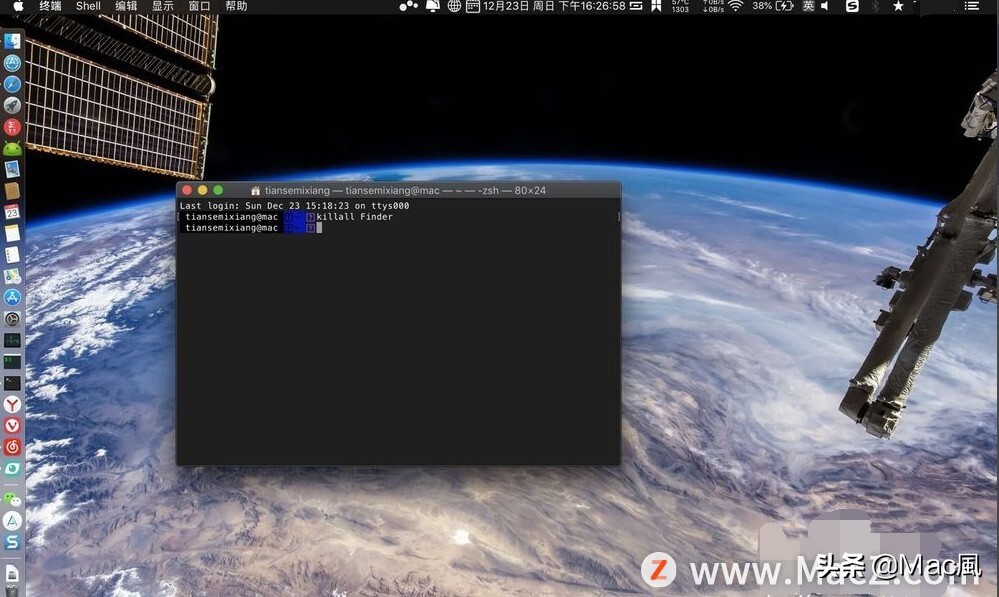This screenshot has height=597, width=999.
Task: Open the gray round utility icon below App Store
Action: [x=12, y=319]
